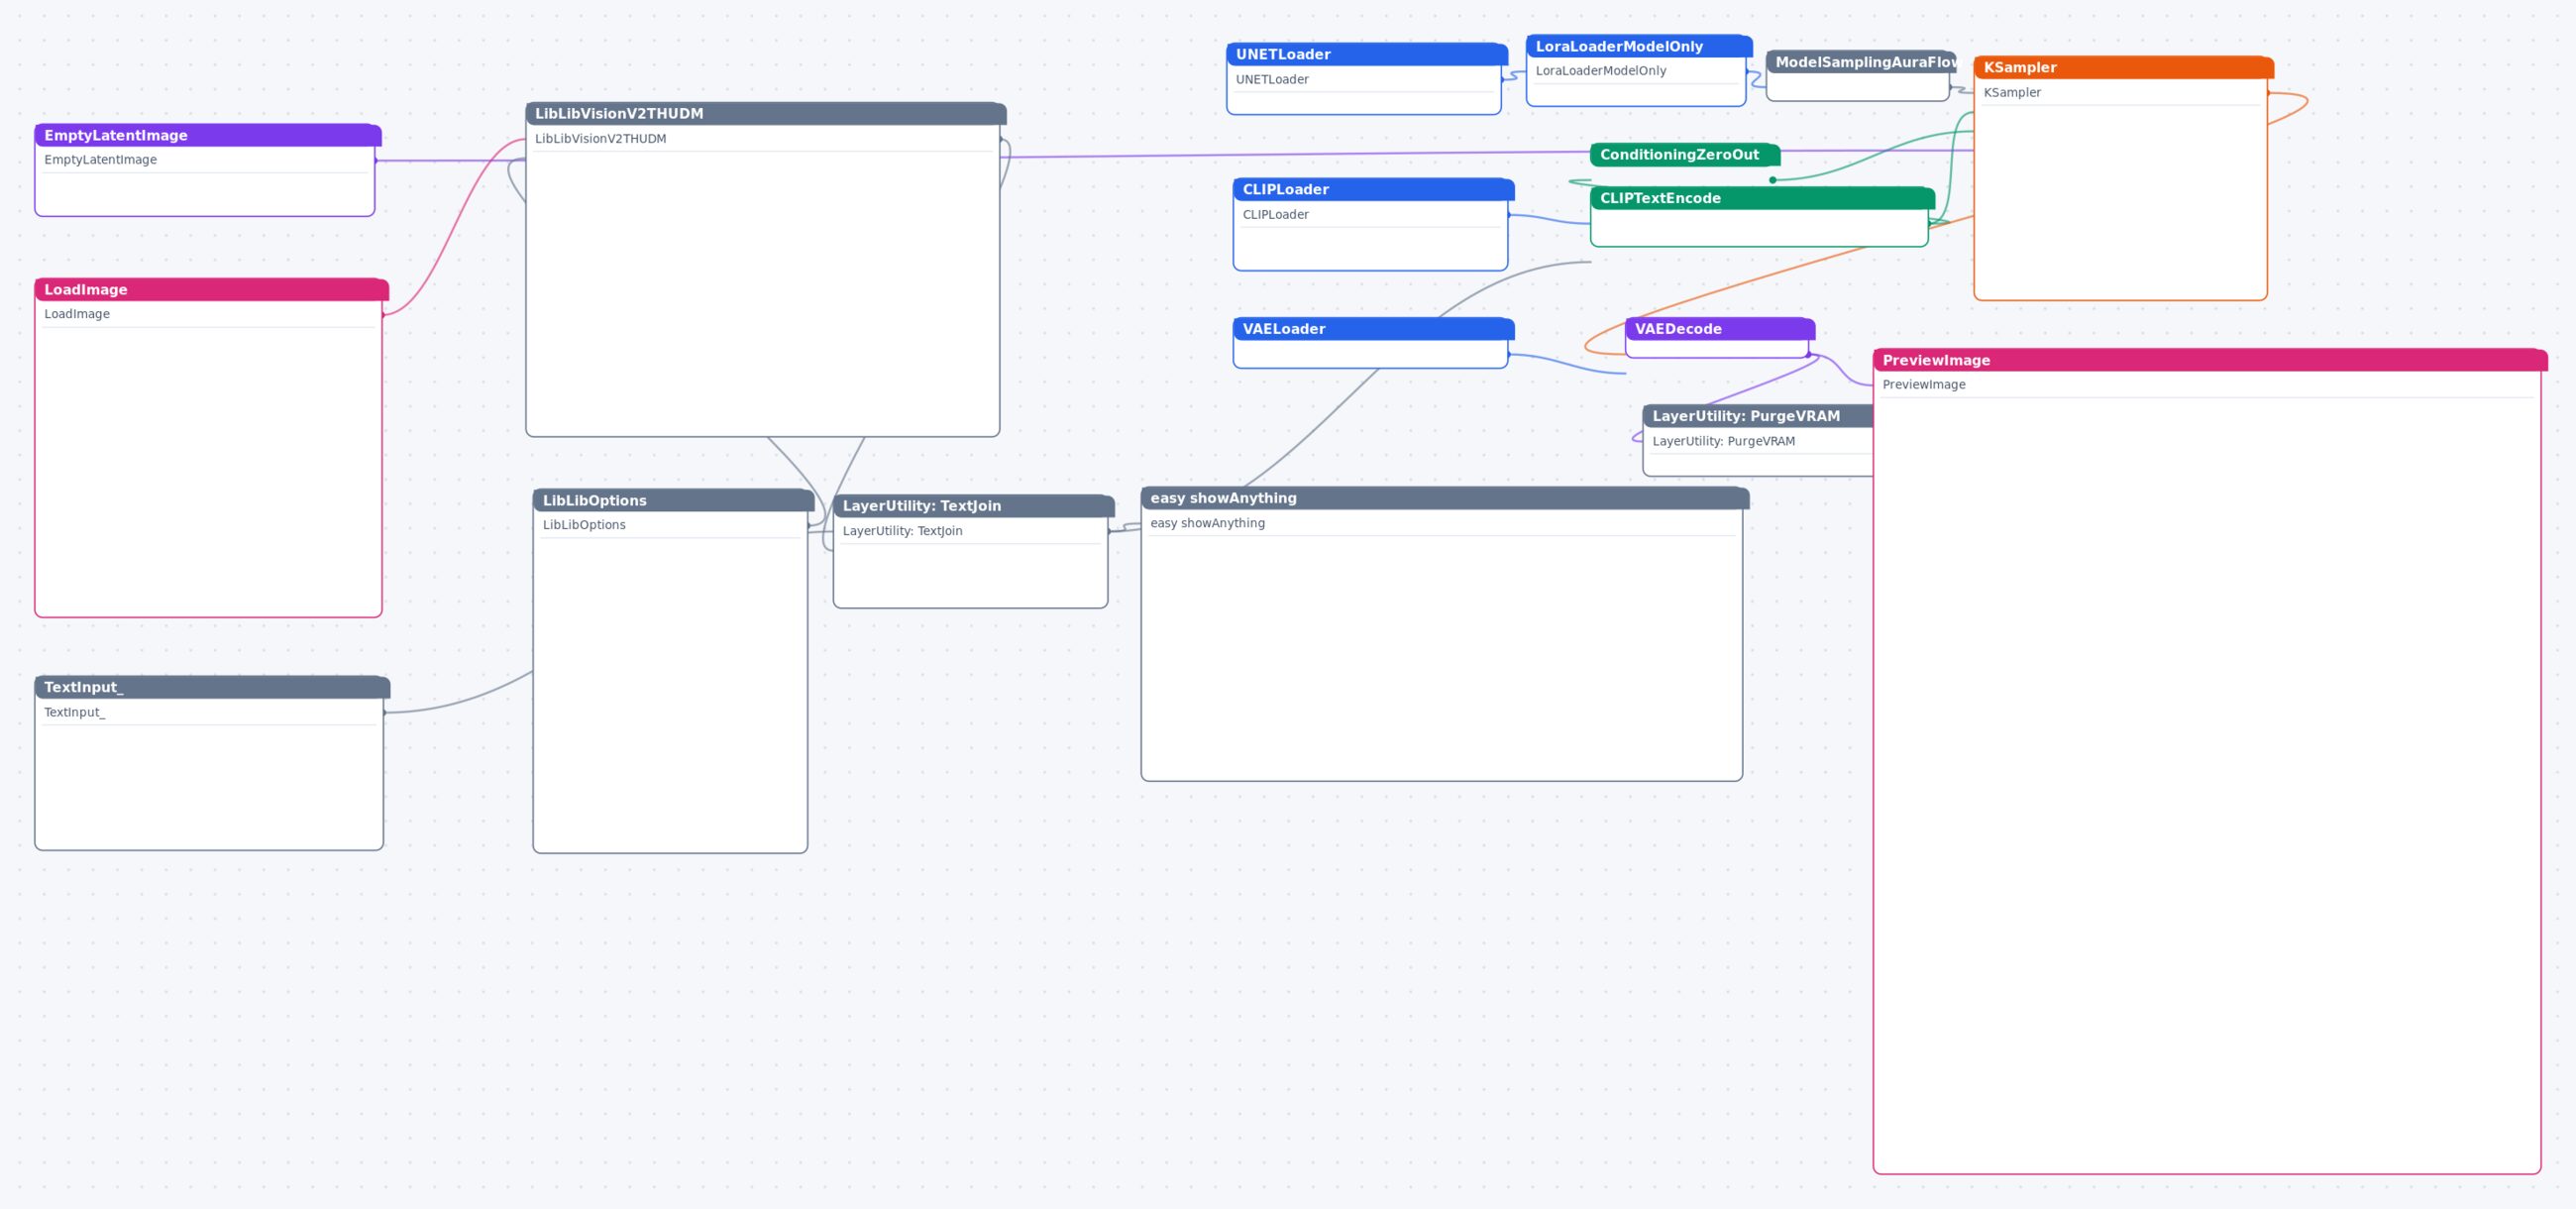
Task: Click the EmptyLatentImage body label text
Action: [100, 160]
